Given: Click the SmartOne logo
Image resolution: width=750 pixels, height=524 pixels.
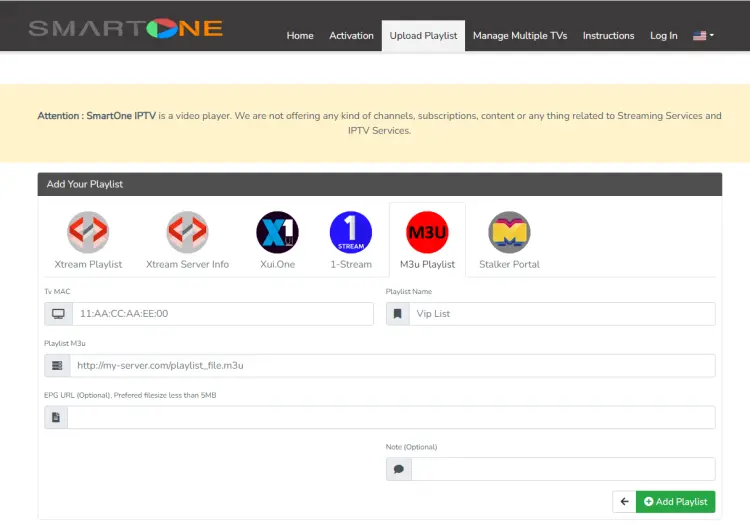Looking at the screenshot, I should click(126, 28).
